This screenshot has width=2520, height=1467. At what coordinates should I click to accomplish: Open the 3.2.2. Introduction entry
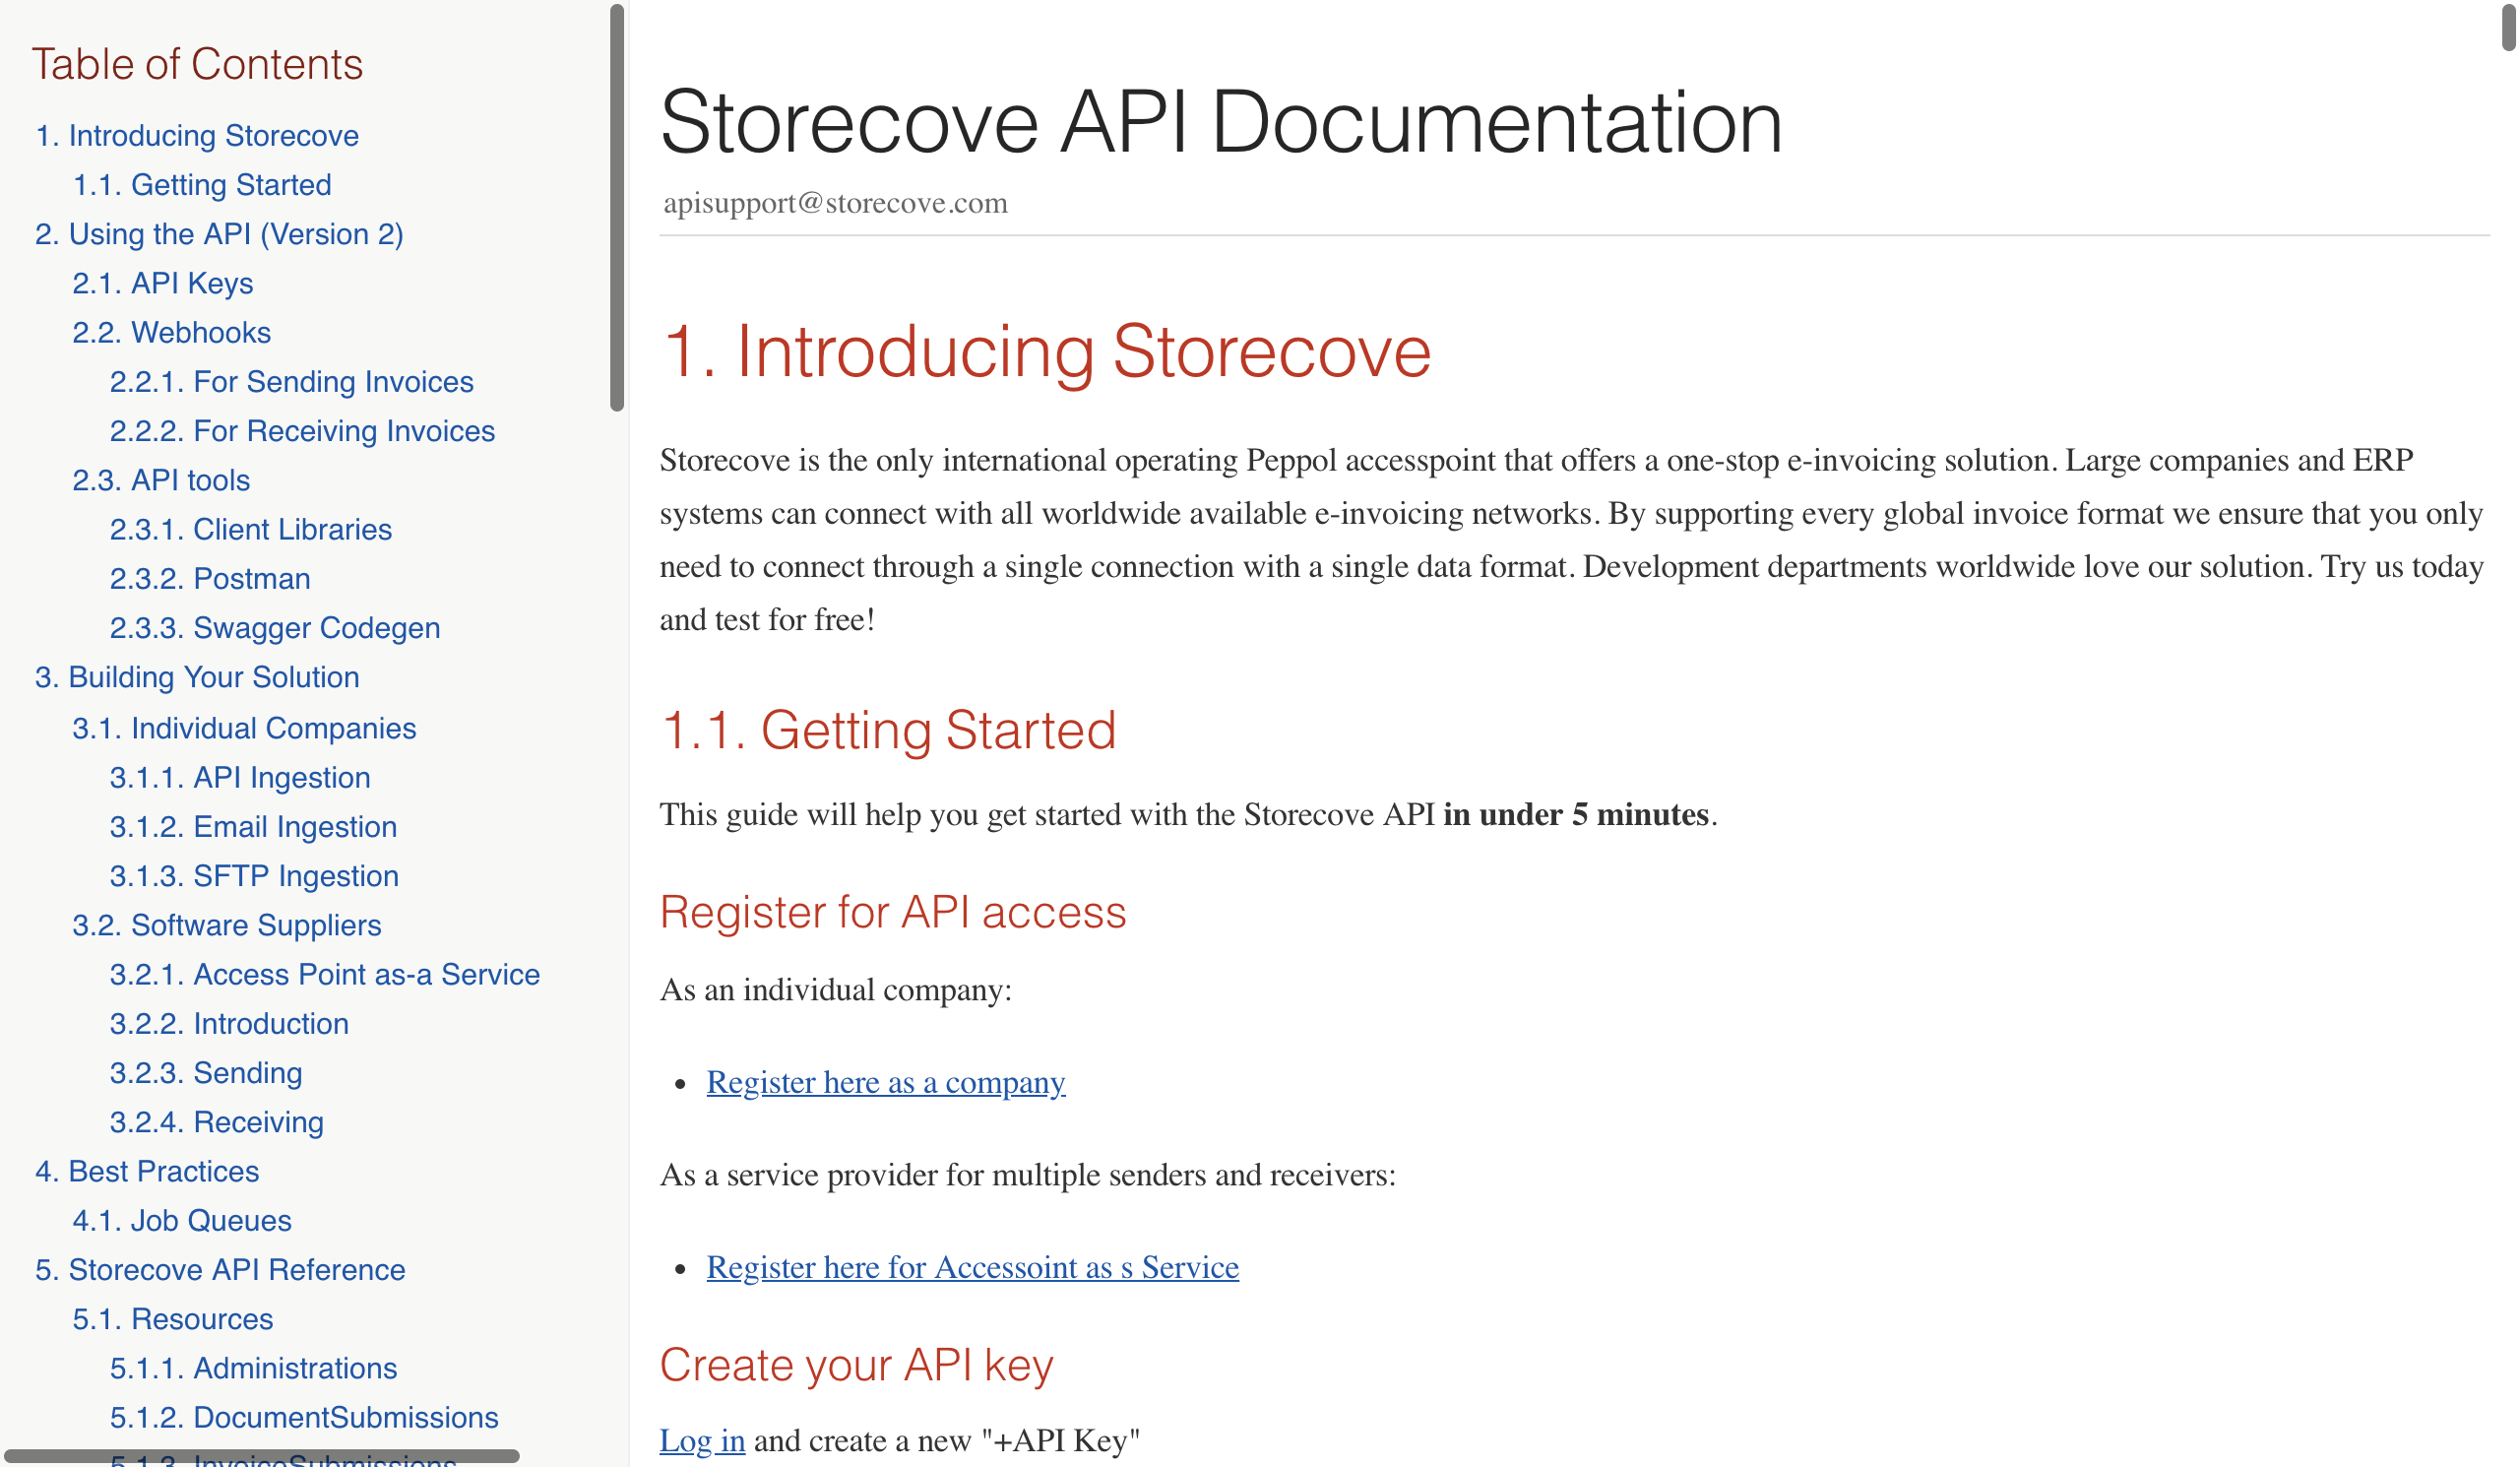click(229, 1023)
